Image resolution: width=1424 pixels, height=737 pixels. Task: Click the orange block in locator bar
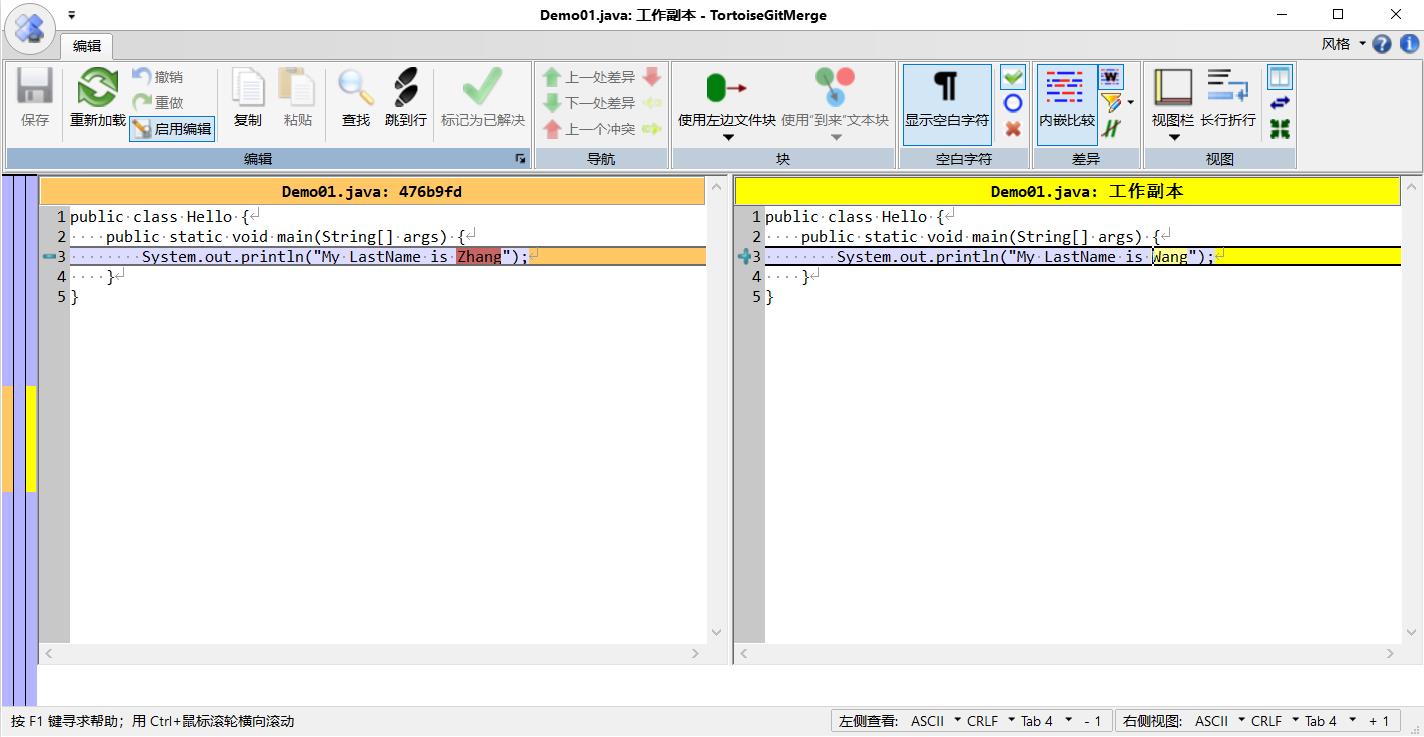click(x=7, y=438)
